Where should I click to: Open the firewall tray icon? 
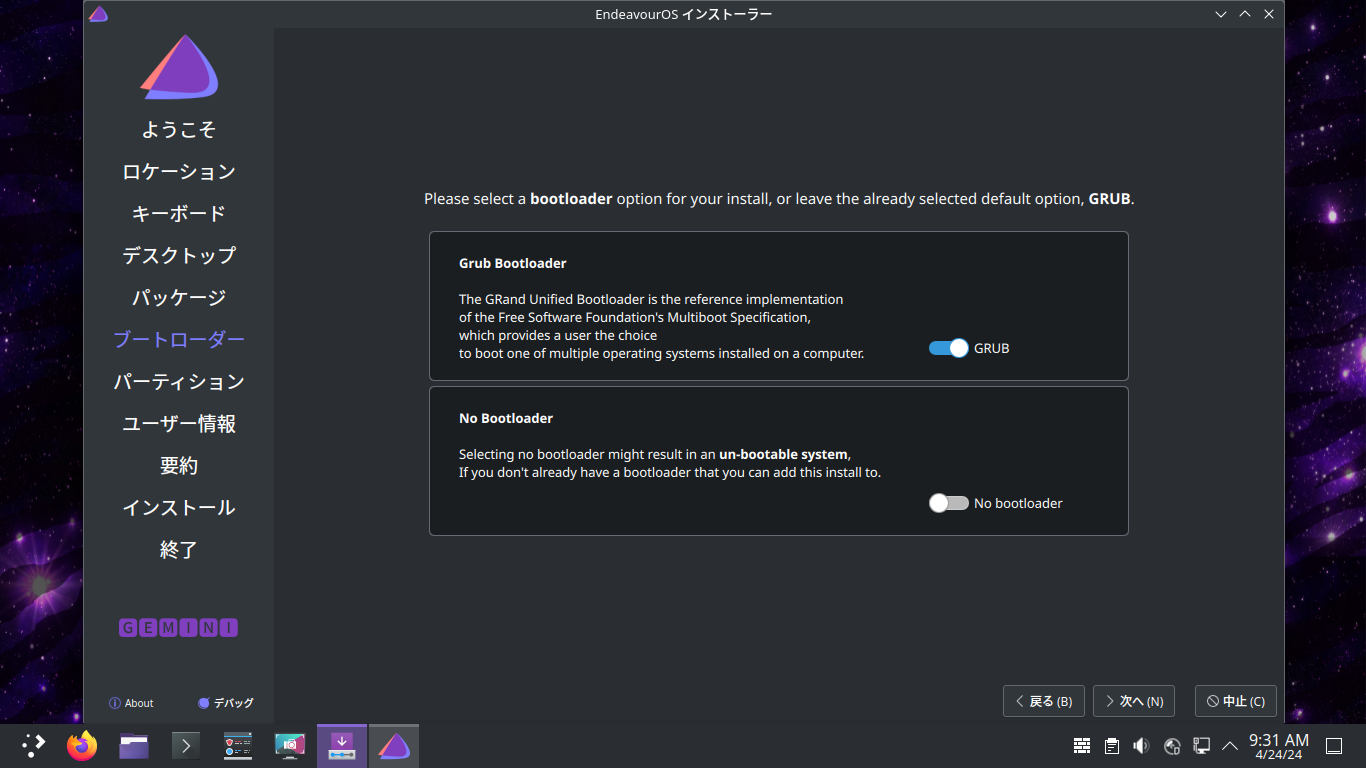pos(1082,746)
